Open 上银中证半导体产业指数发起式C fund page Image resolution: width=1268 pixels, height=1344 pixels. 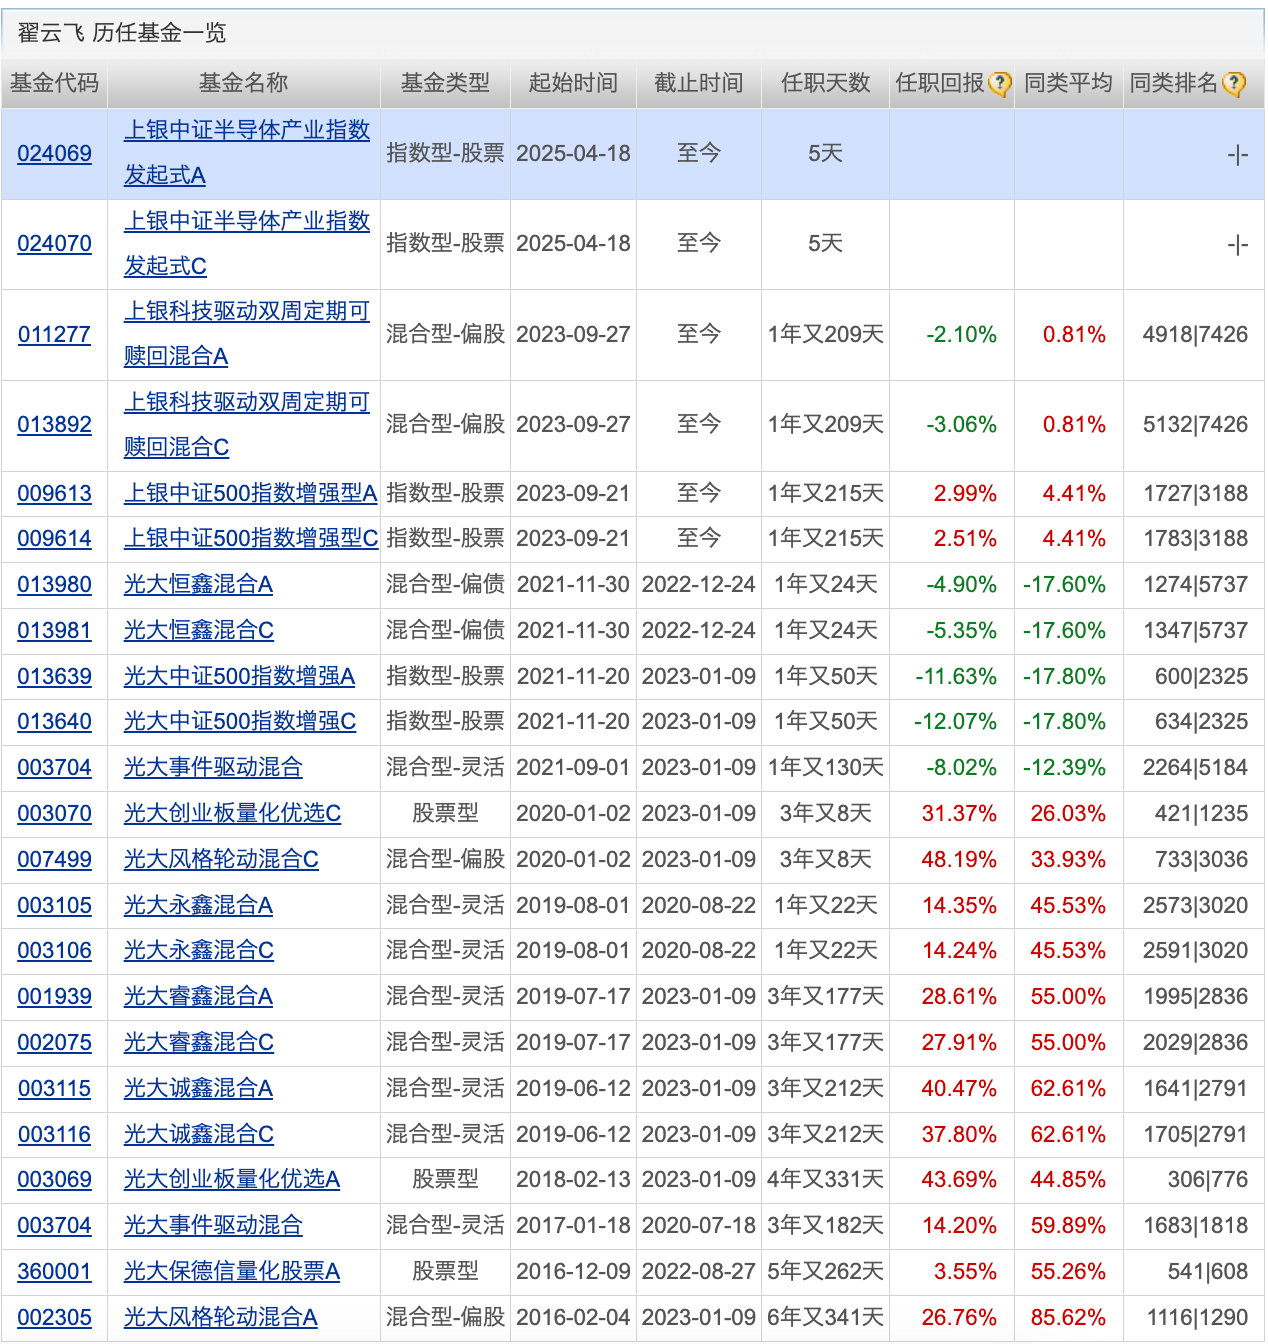(247, 243)
